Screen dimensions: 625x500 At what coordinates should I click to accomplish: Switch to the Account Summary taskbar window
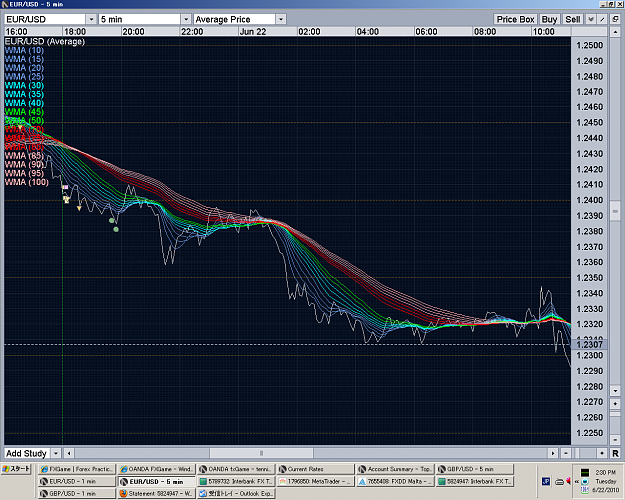pos(395,469)
